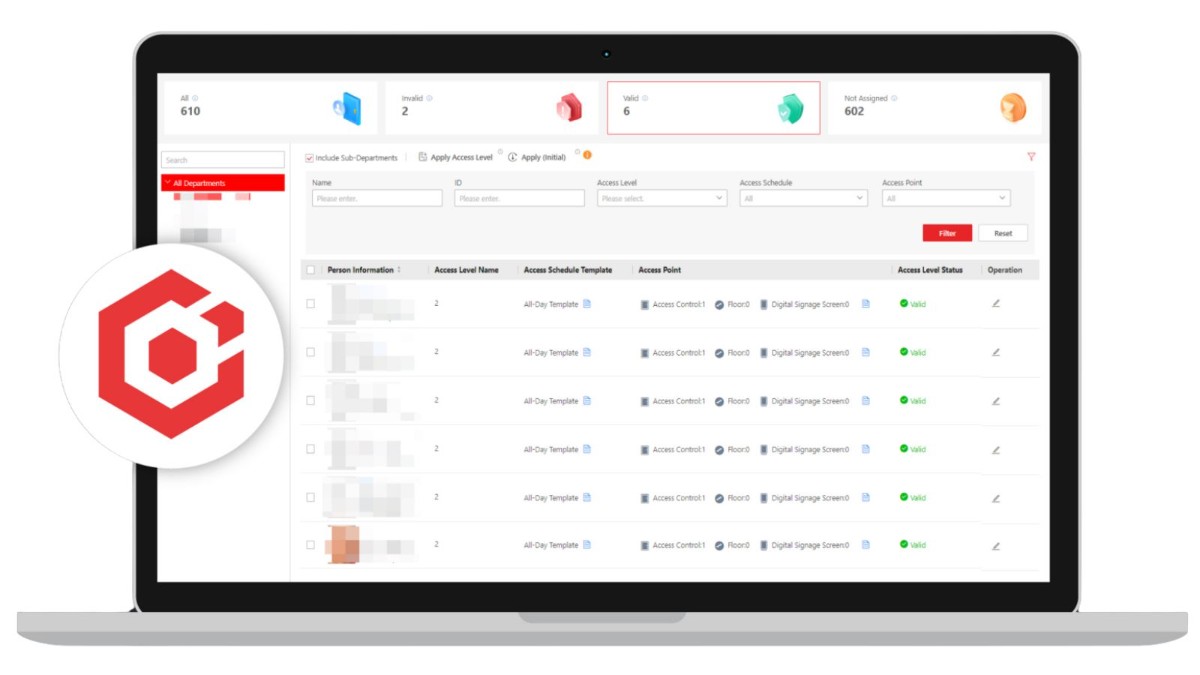Viewport: 1200px width, 675px height.
Task: Click Floor:0 in the fourth row
Action: click(x=732, y=449)
